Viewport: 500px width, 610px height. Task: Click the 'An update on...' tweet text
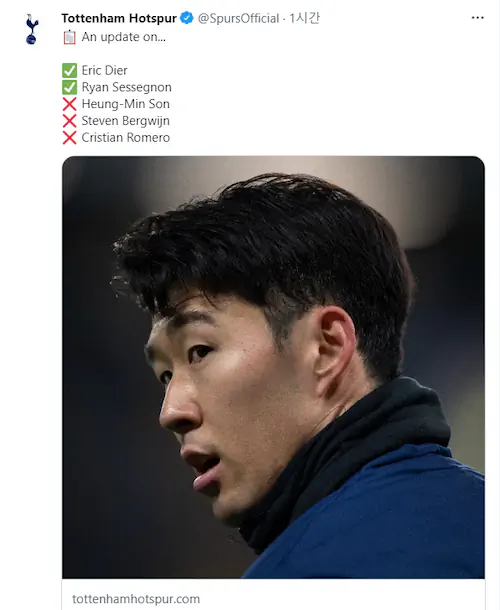(x=123, y=37)
